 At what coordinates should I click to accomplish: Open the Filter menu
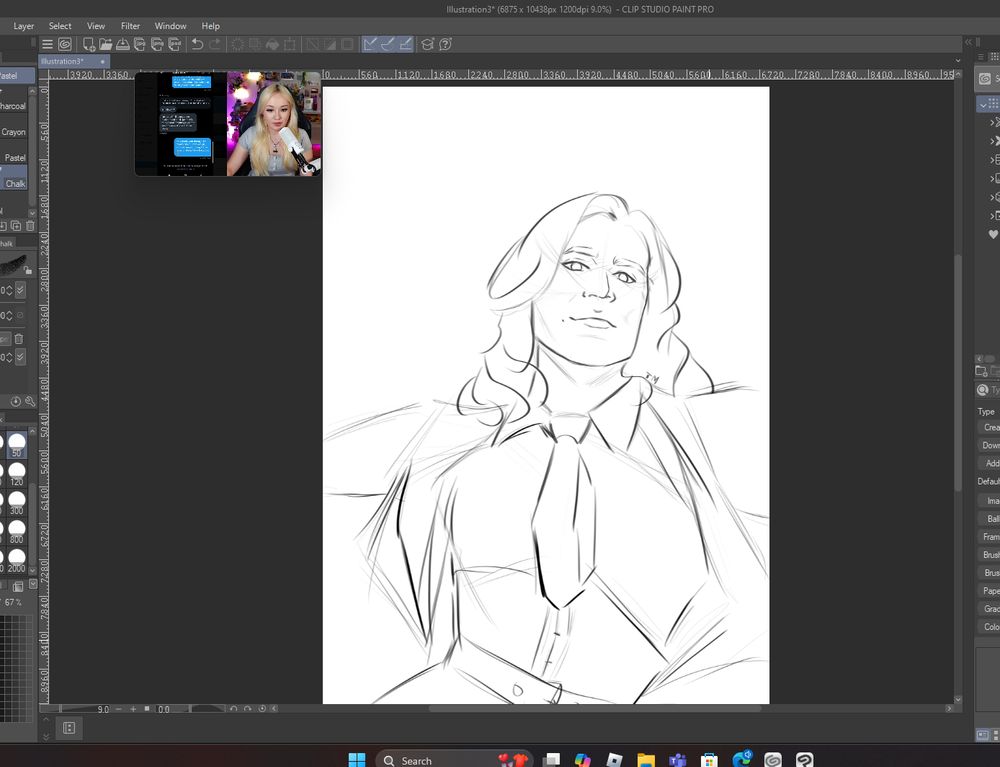tap(130, 26)
